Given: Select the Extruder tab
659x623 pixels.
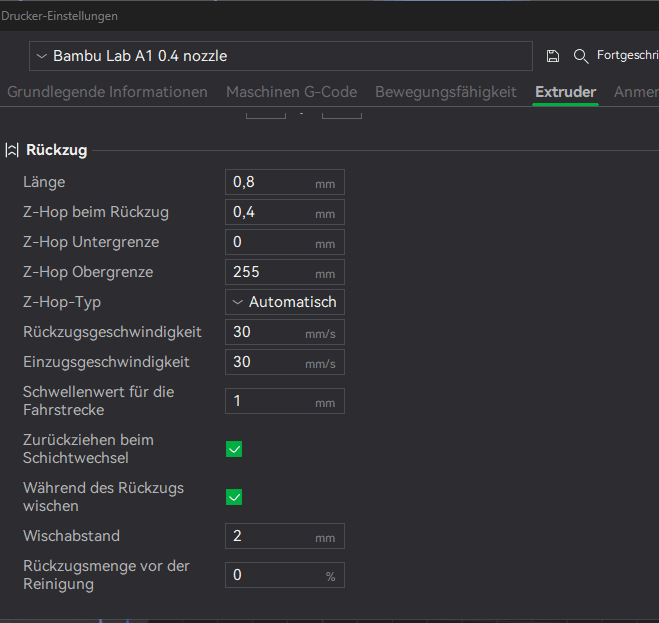Looking at the screenshot, I should coord(565,92).
